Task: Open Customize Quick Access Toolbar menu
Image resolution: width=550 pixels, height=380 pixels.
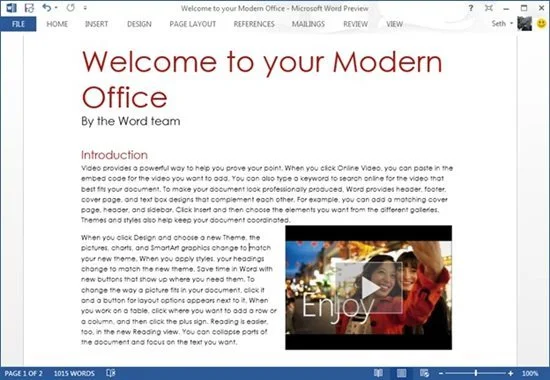Action: pos(85,8)
